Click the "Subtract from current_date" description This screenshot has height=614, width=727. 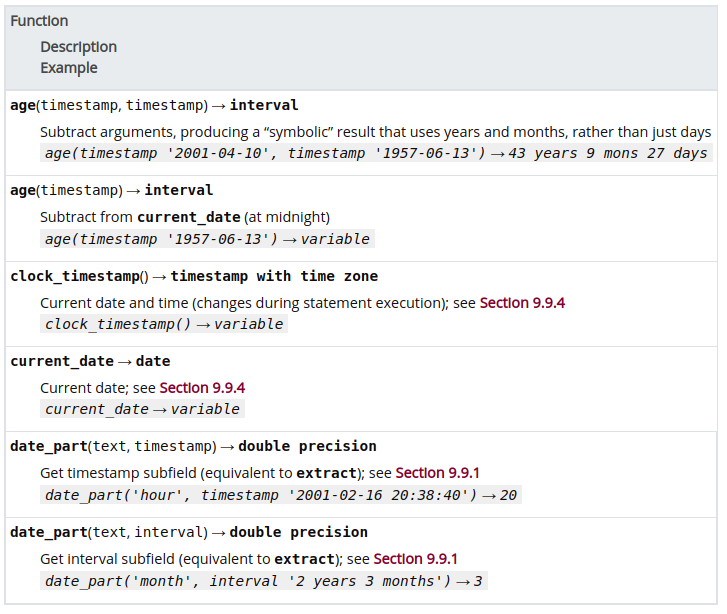click(x=185, y=217)
